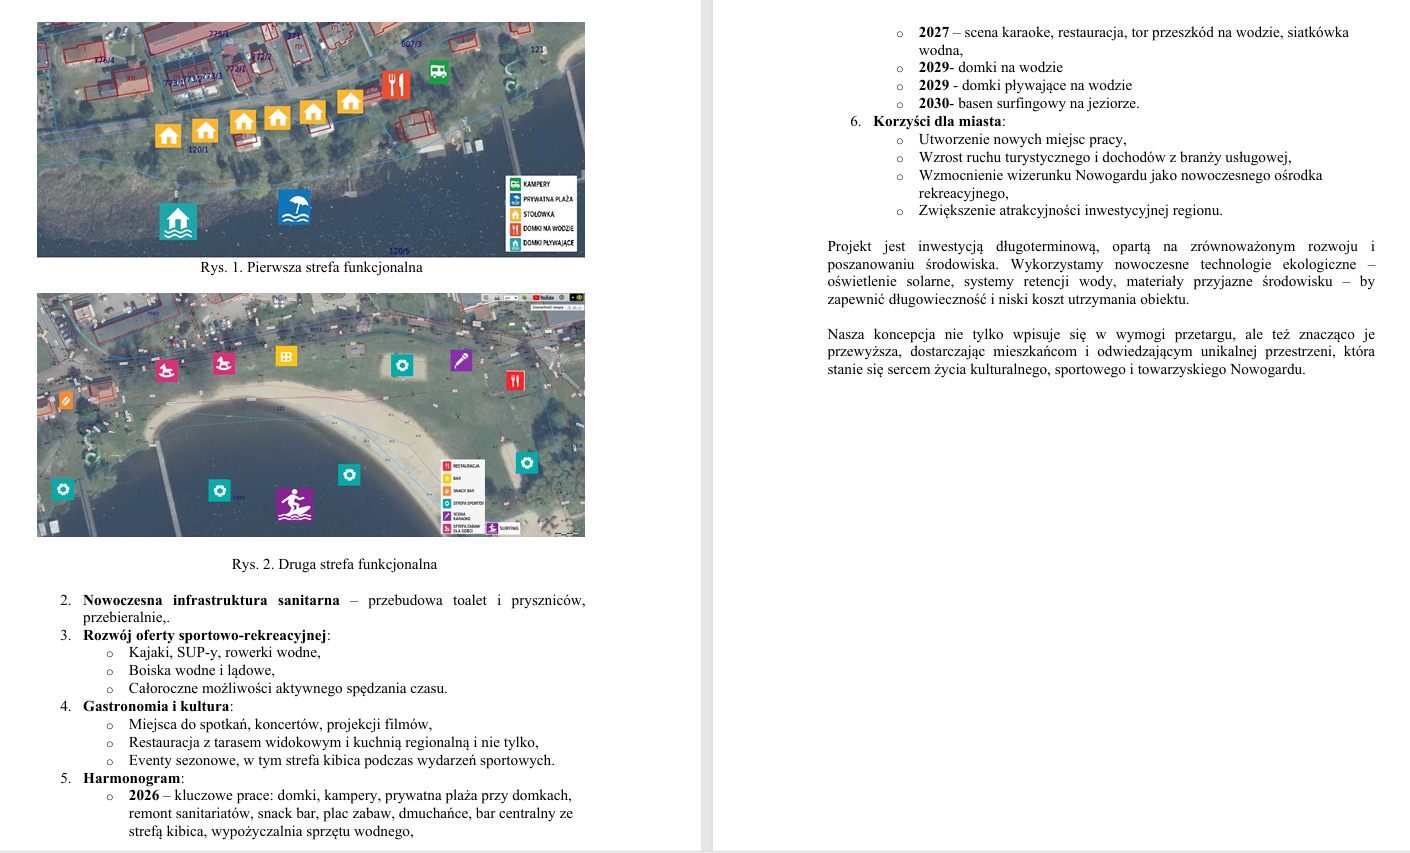Click the red restaurant icon on second map

pyautogui.click(x=514, y=380)
